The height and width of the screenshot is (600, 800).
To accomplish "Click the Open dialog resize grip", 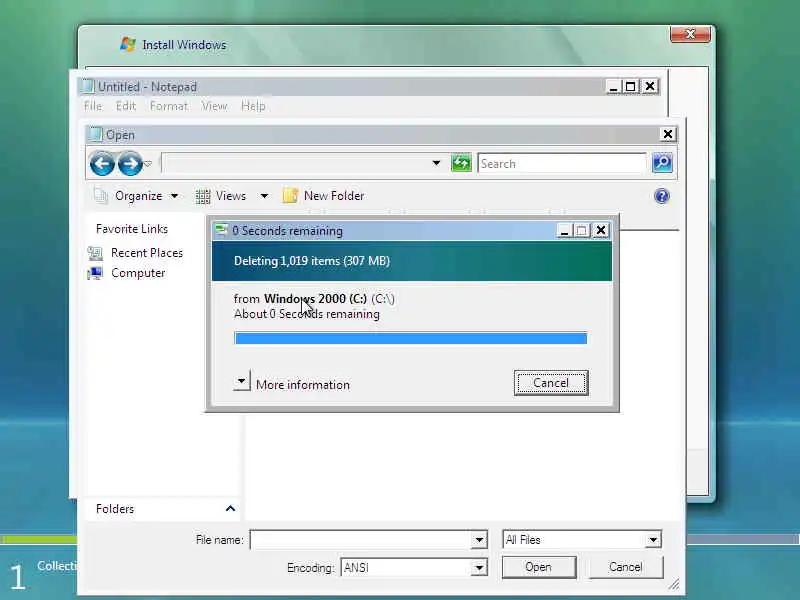I will [x=674, y=584].
